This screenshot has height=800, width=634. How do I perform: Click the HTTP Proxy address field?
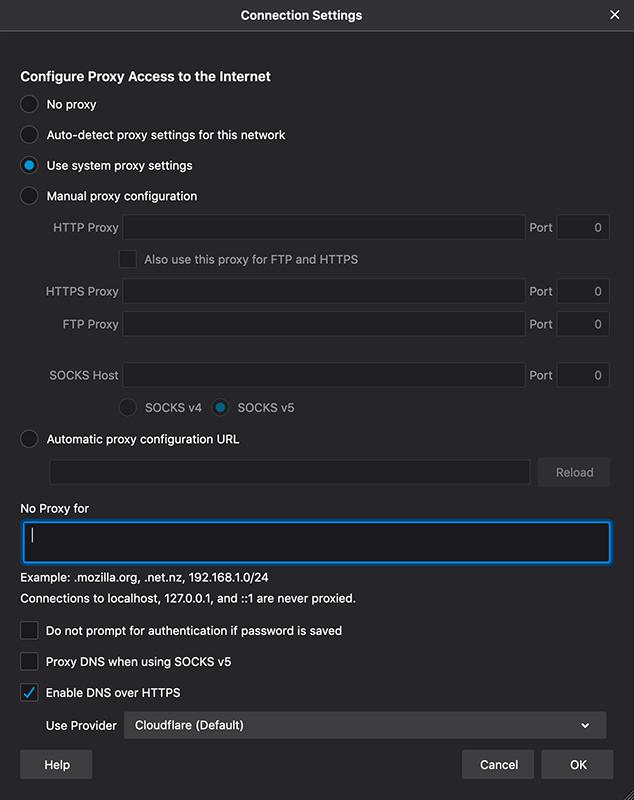[324, 228]
